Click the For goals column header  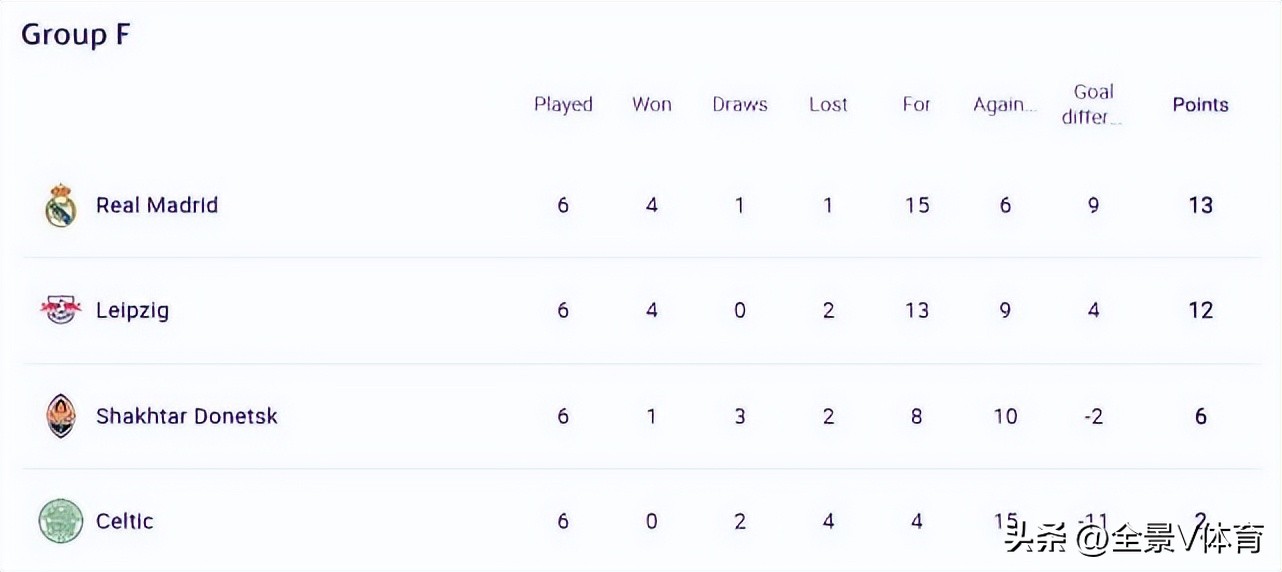coord(916,105)
